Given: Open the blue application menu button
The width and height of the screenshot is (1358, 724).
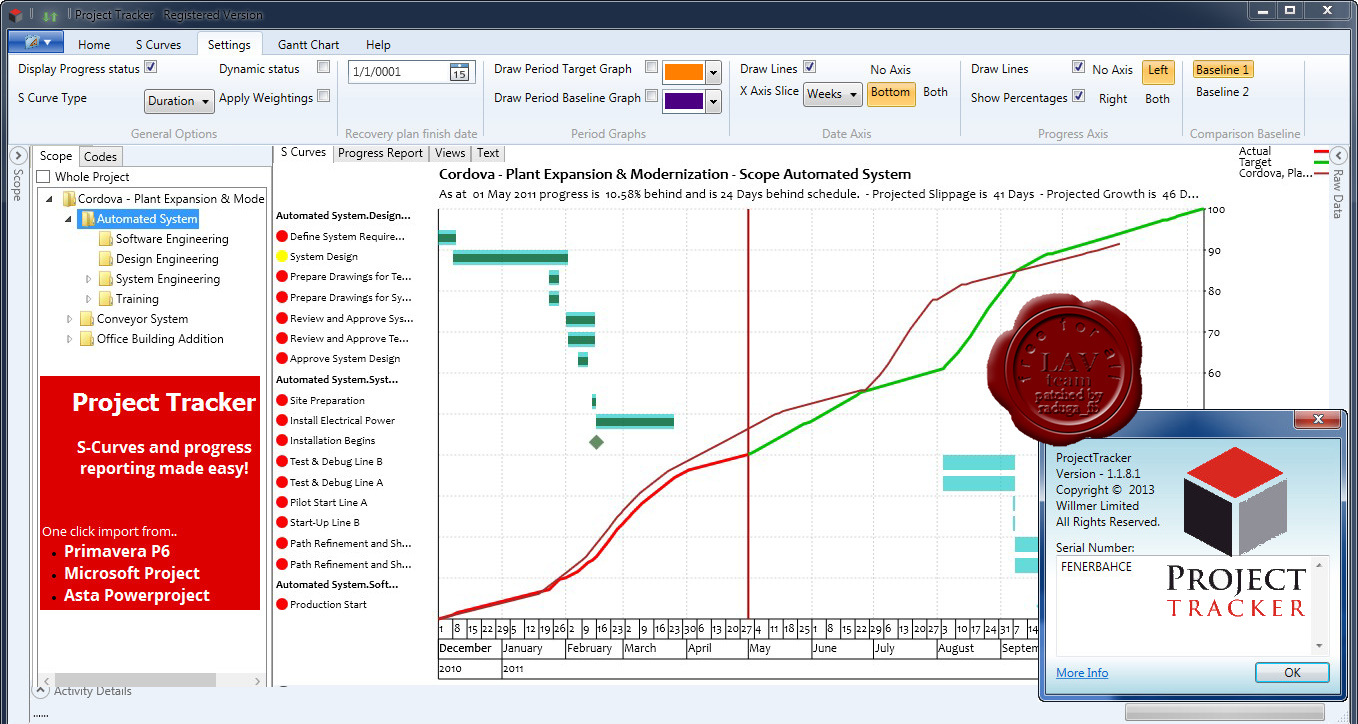Looking at the screenshot, I should pyautogui.click(x=36, y=42).
